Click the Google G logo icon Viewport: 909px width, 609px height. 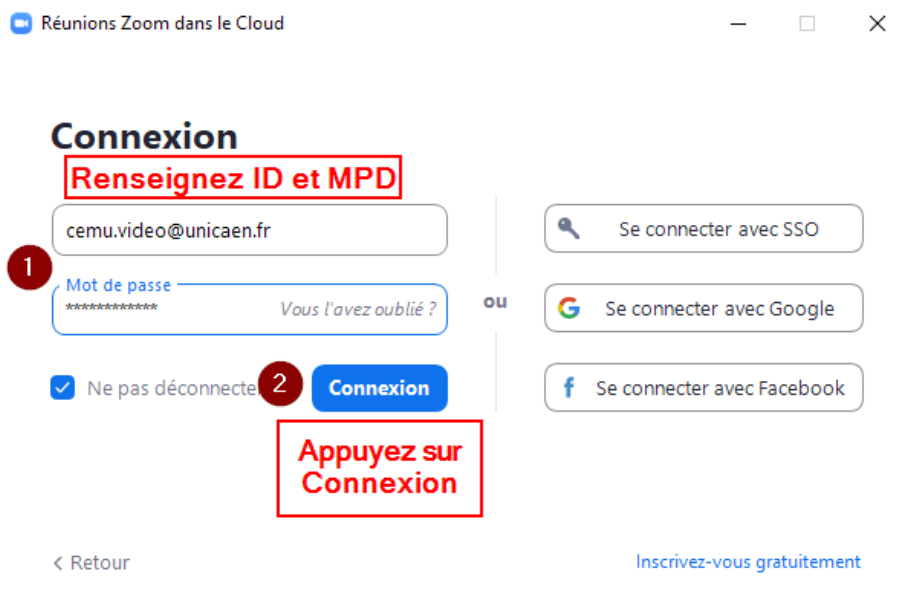click(x=569, y=308)
